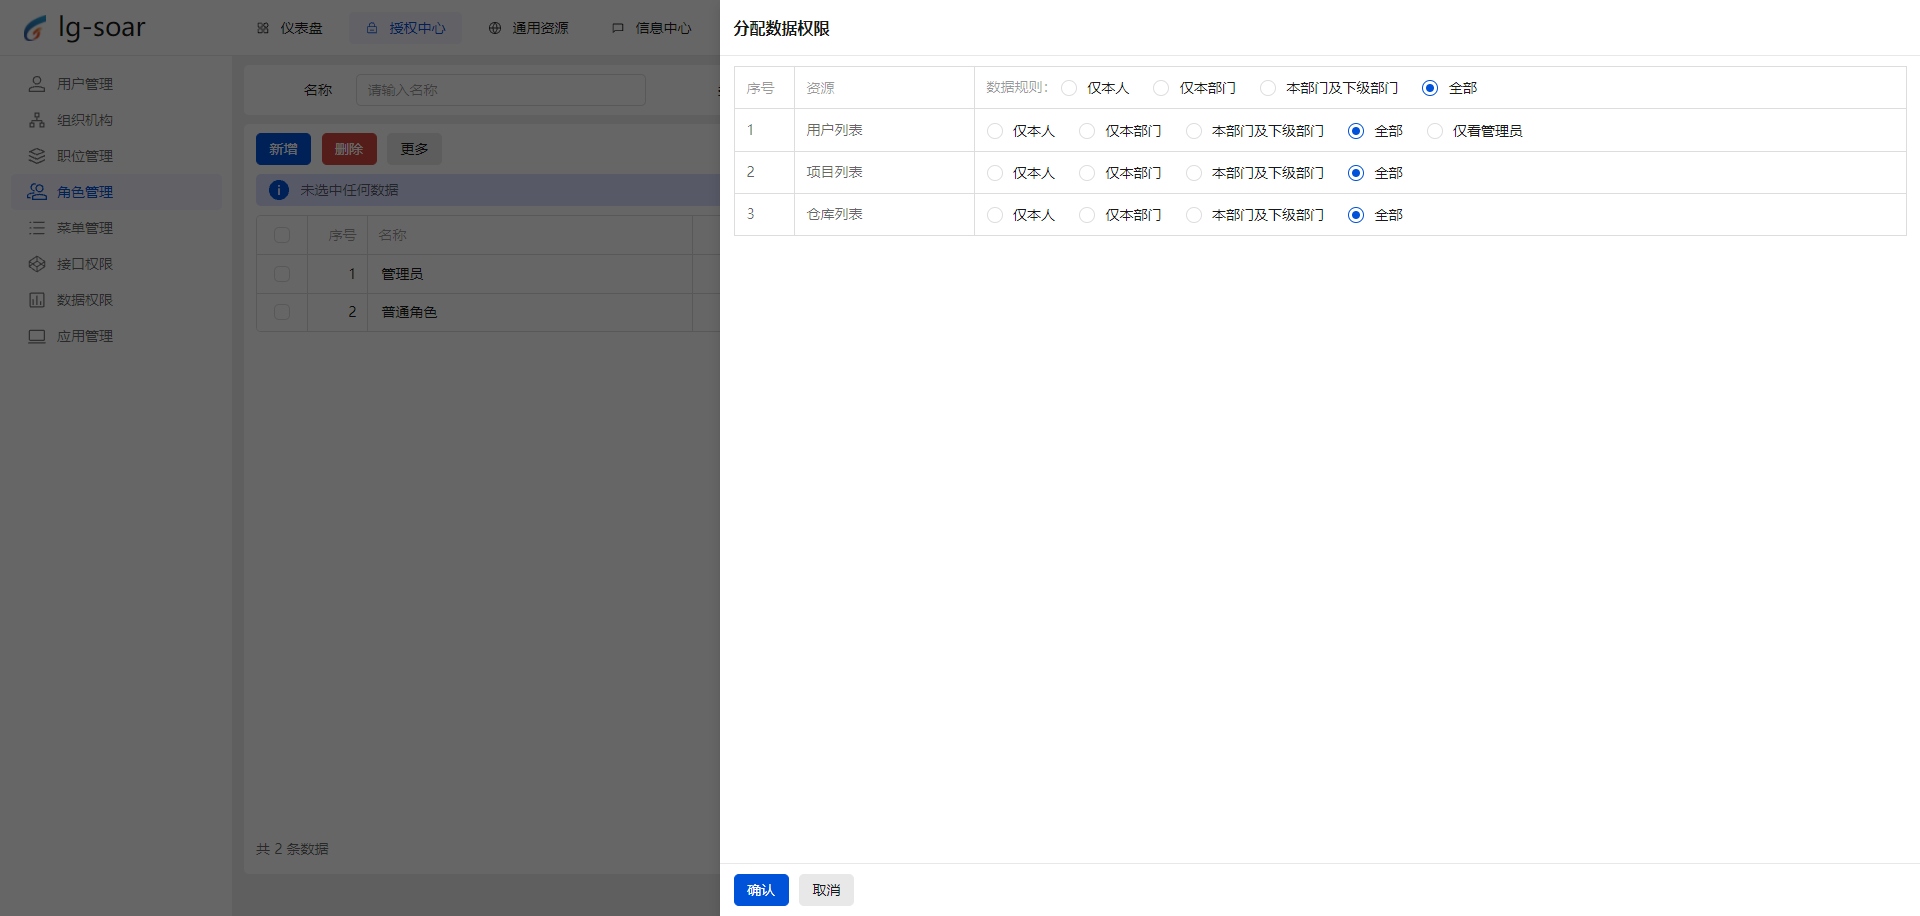Select 全部 for 用户列表
Viewport: 1920px width, 916px height.
[x=1356, y=131]
